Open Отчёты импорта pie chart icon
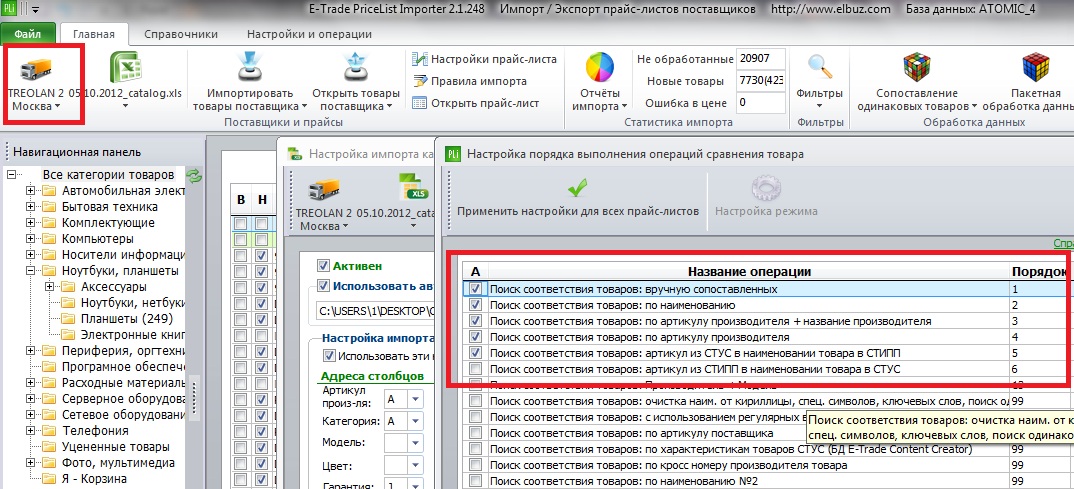Image resolution: width=1074 pixels, height=489 pixels. coord(600,68)
